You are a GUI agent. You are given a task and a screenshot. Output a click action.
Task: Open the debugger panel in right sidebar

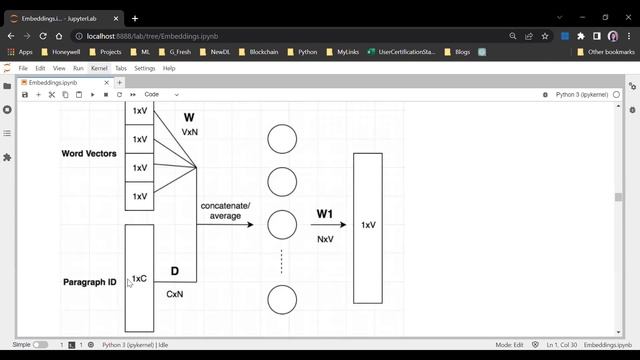pyautogui.click(x=632, y=110)
